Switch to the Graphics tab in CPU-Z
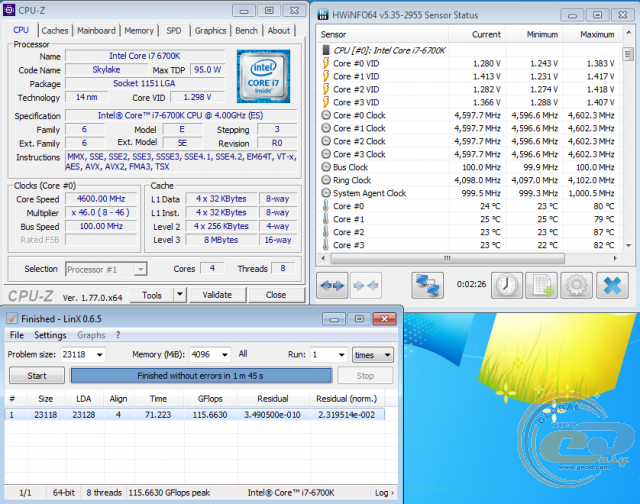This screenshot has width=640, height=504. tap(210, 31)
